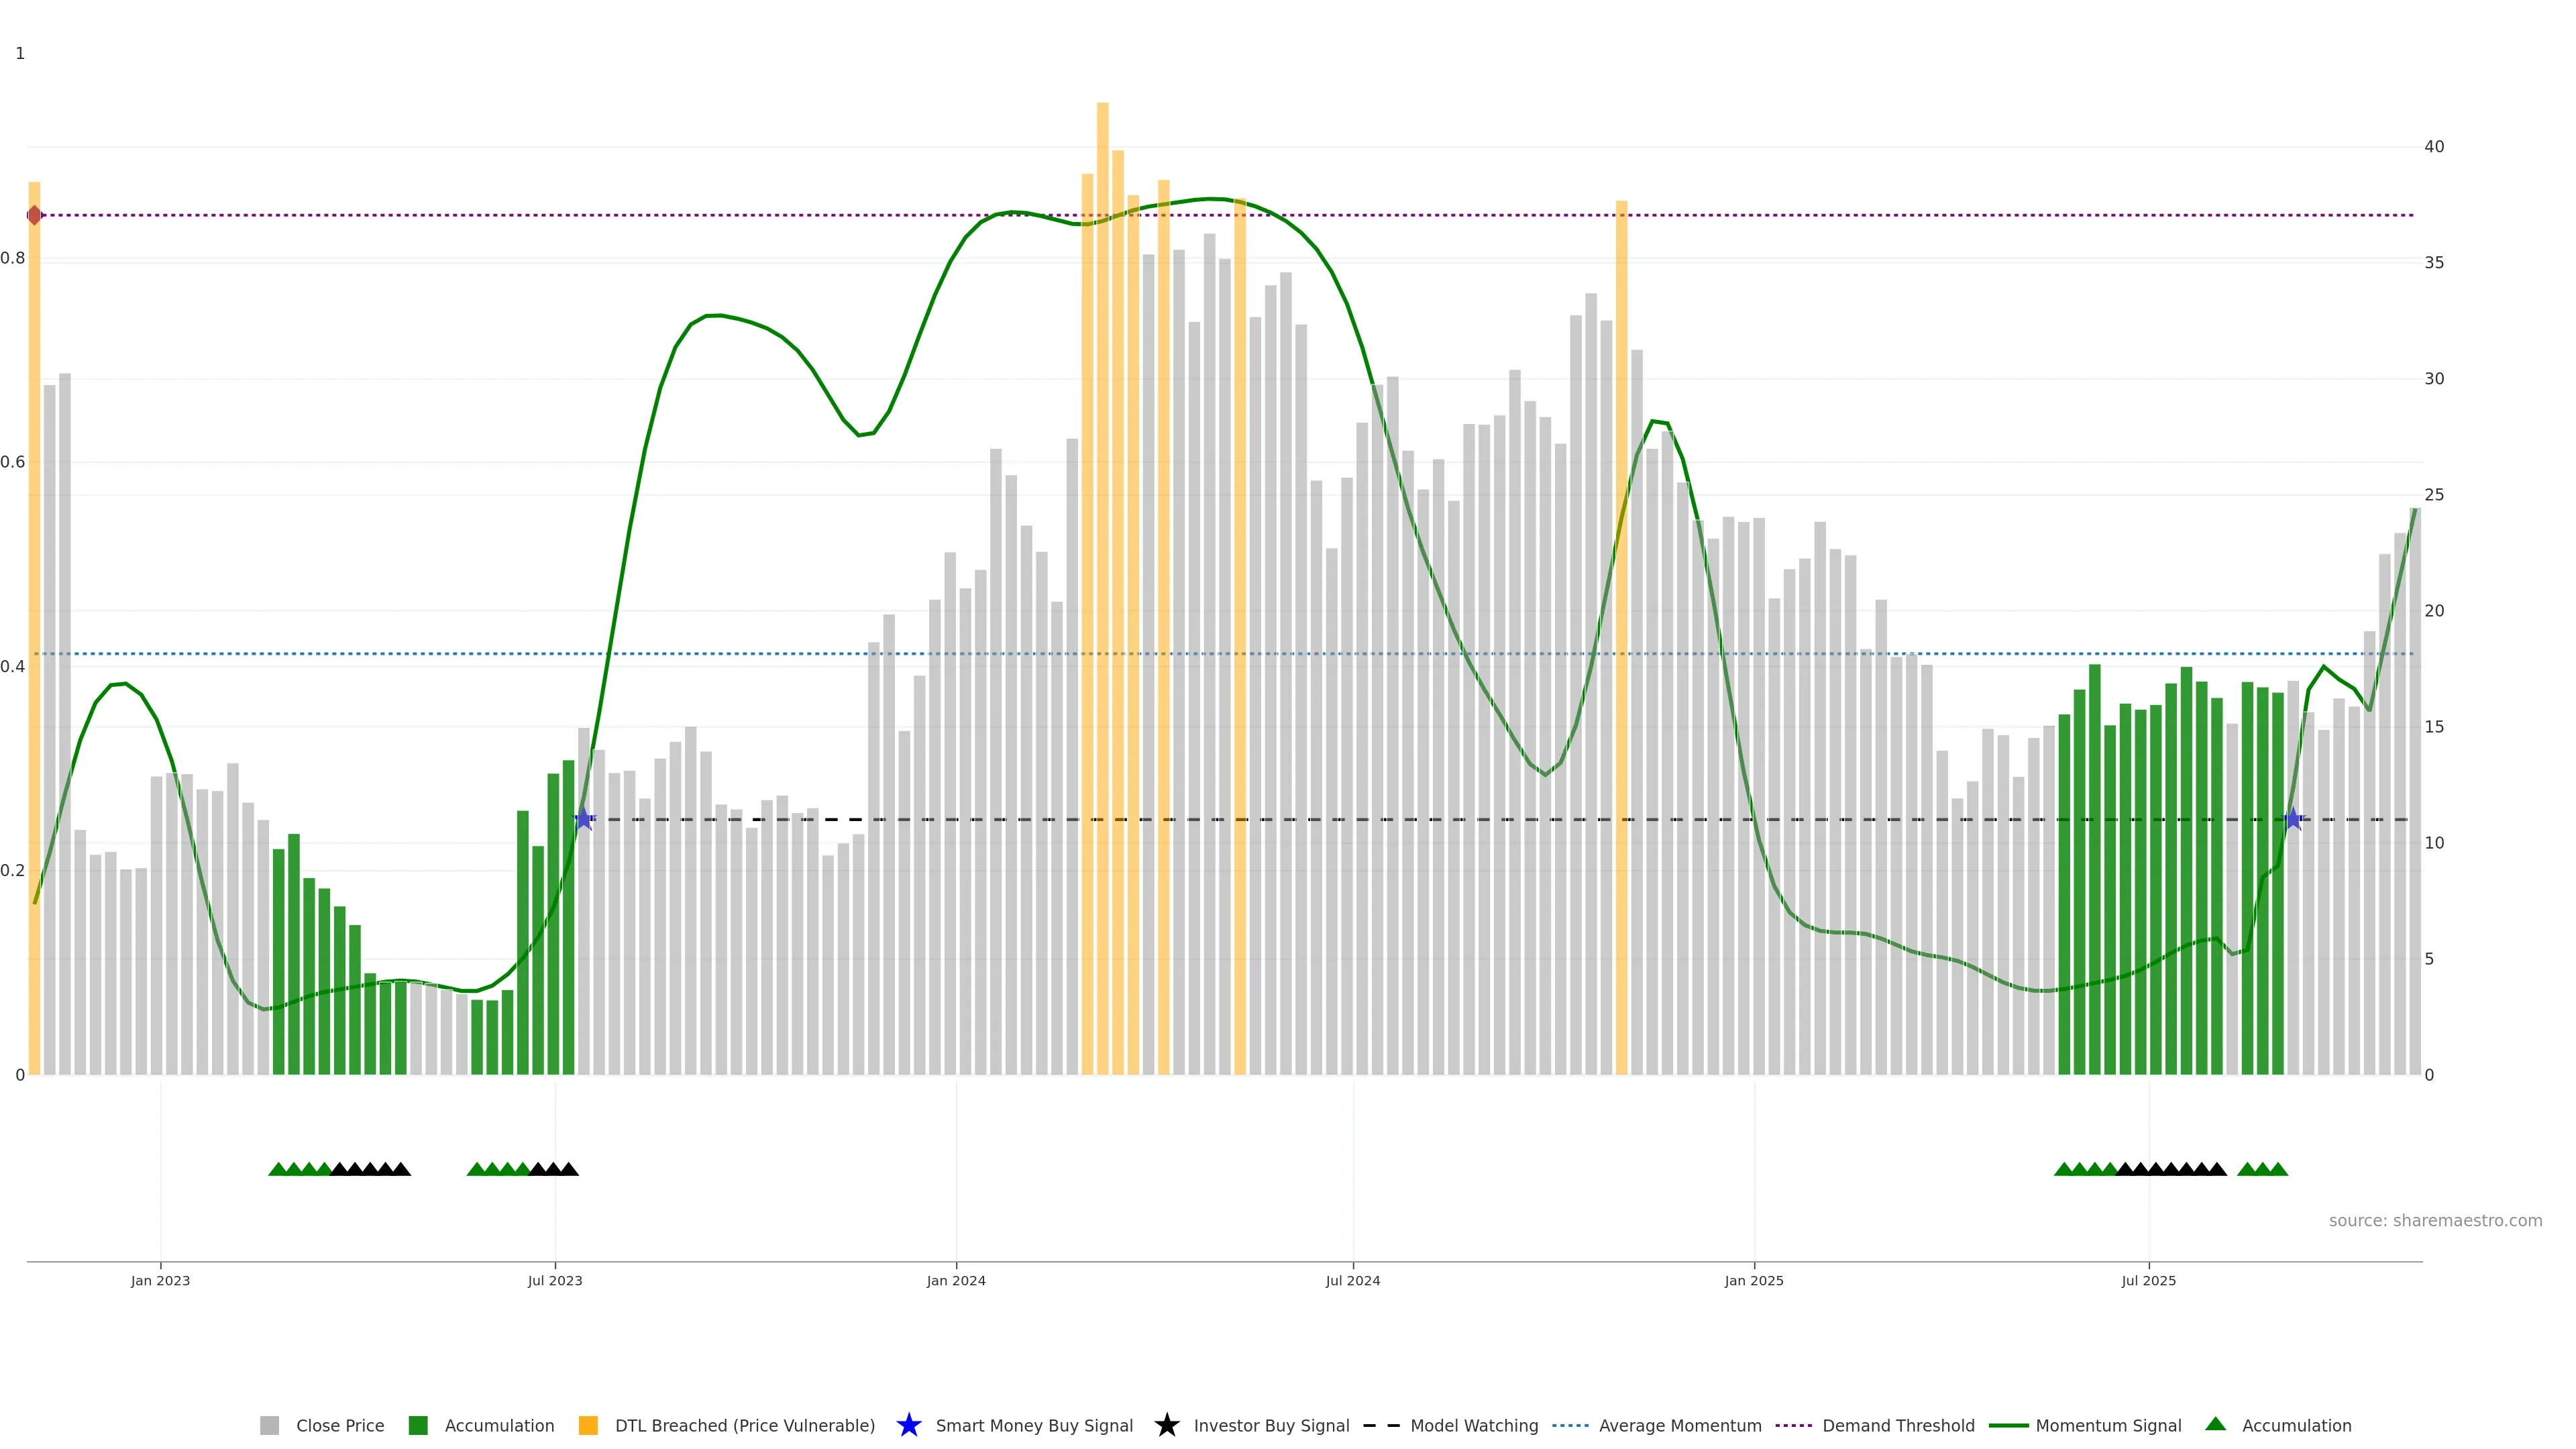The width and height of the screenshot is (2576, 1449).
Task: Click the grey Close Price legend swatch
Action: pyautogui.click(x=269, y=1425)
